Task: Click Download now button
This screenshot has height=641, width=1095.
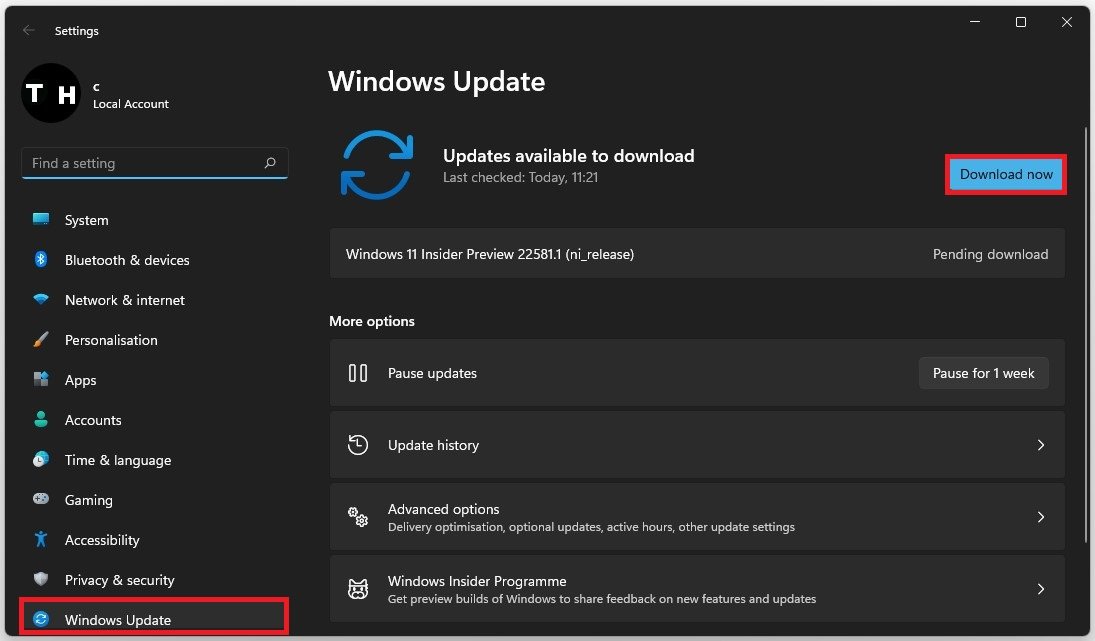Action: click(x=1006, y=175)
